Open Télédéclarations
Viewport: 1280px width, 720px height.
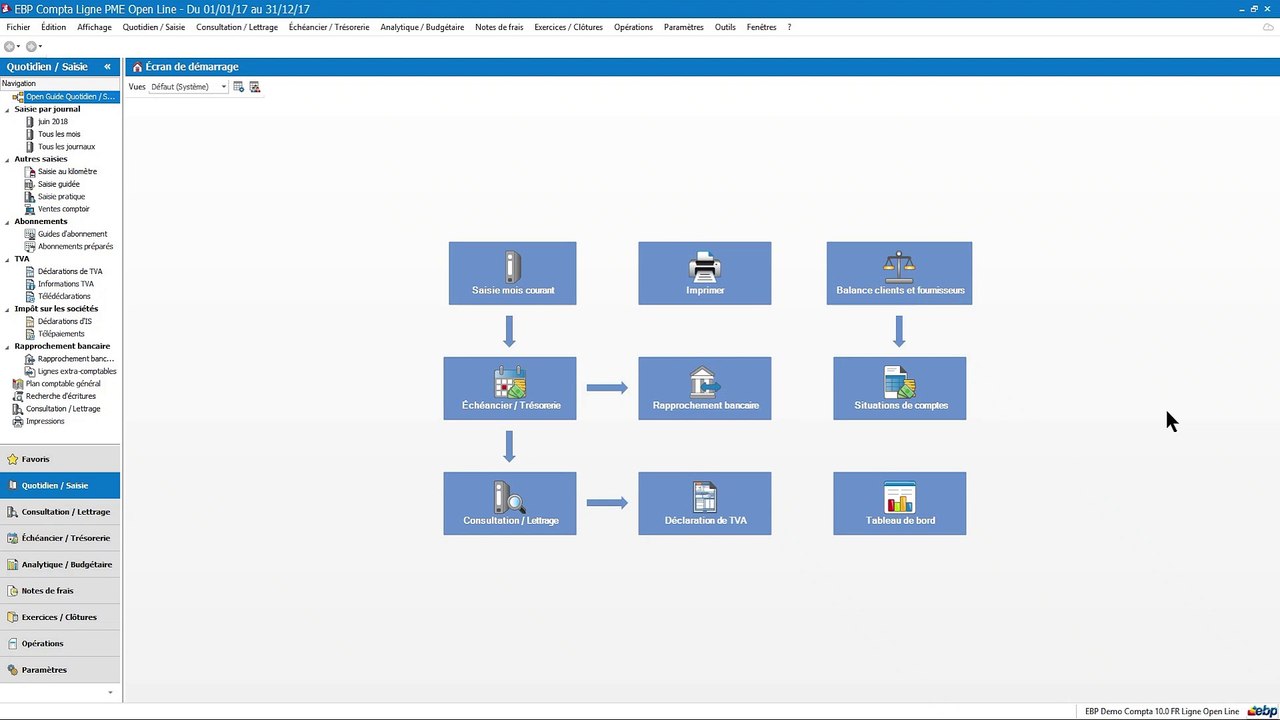64,296
